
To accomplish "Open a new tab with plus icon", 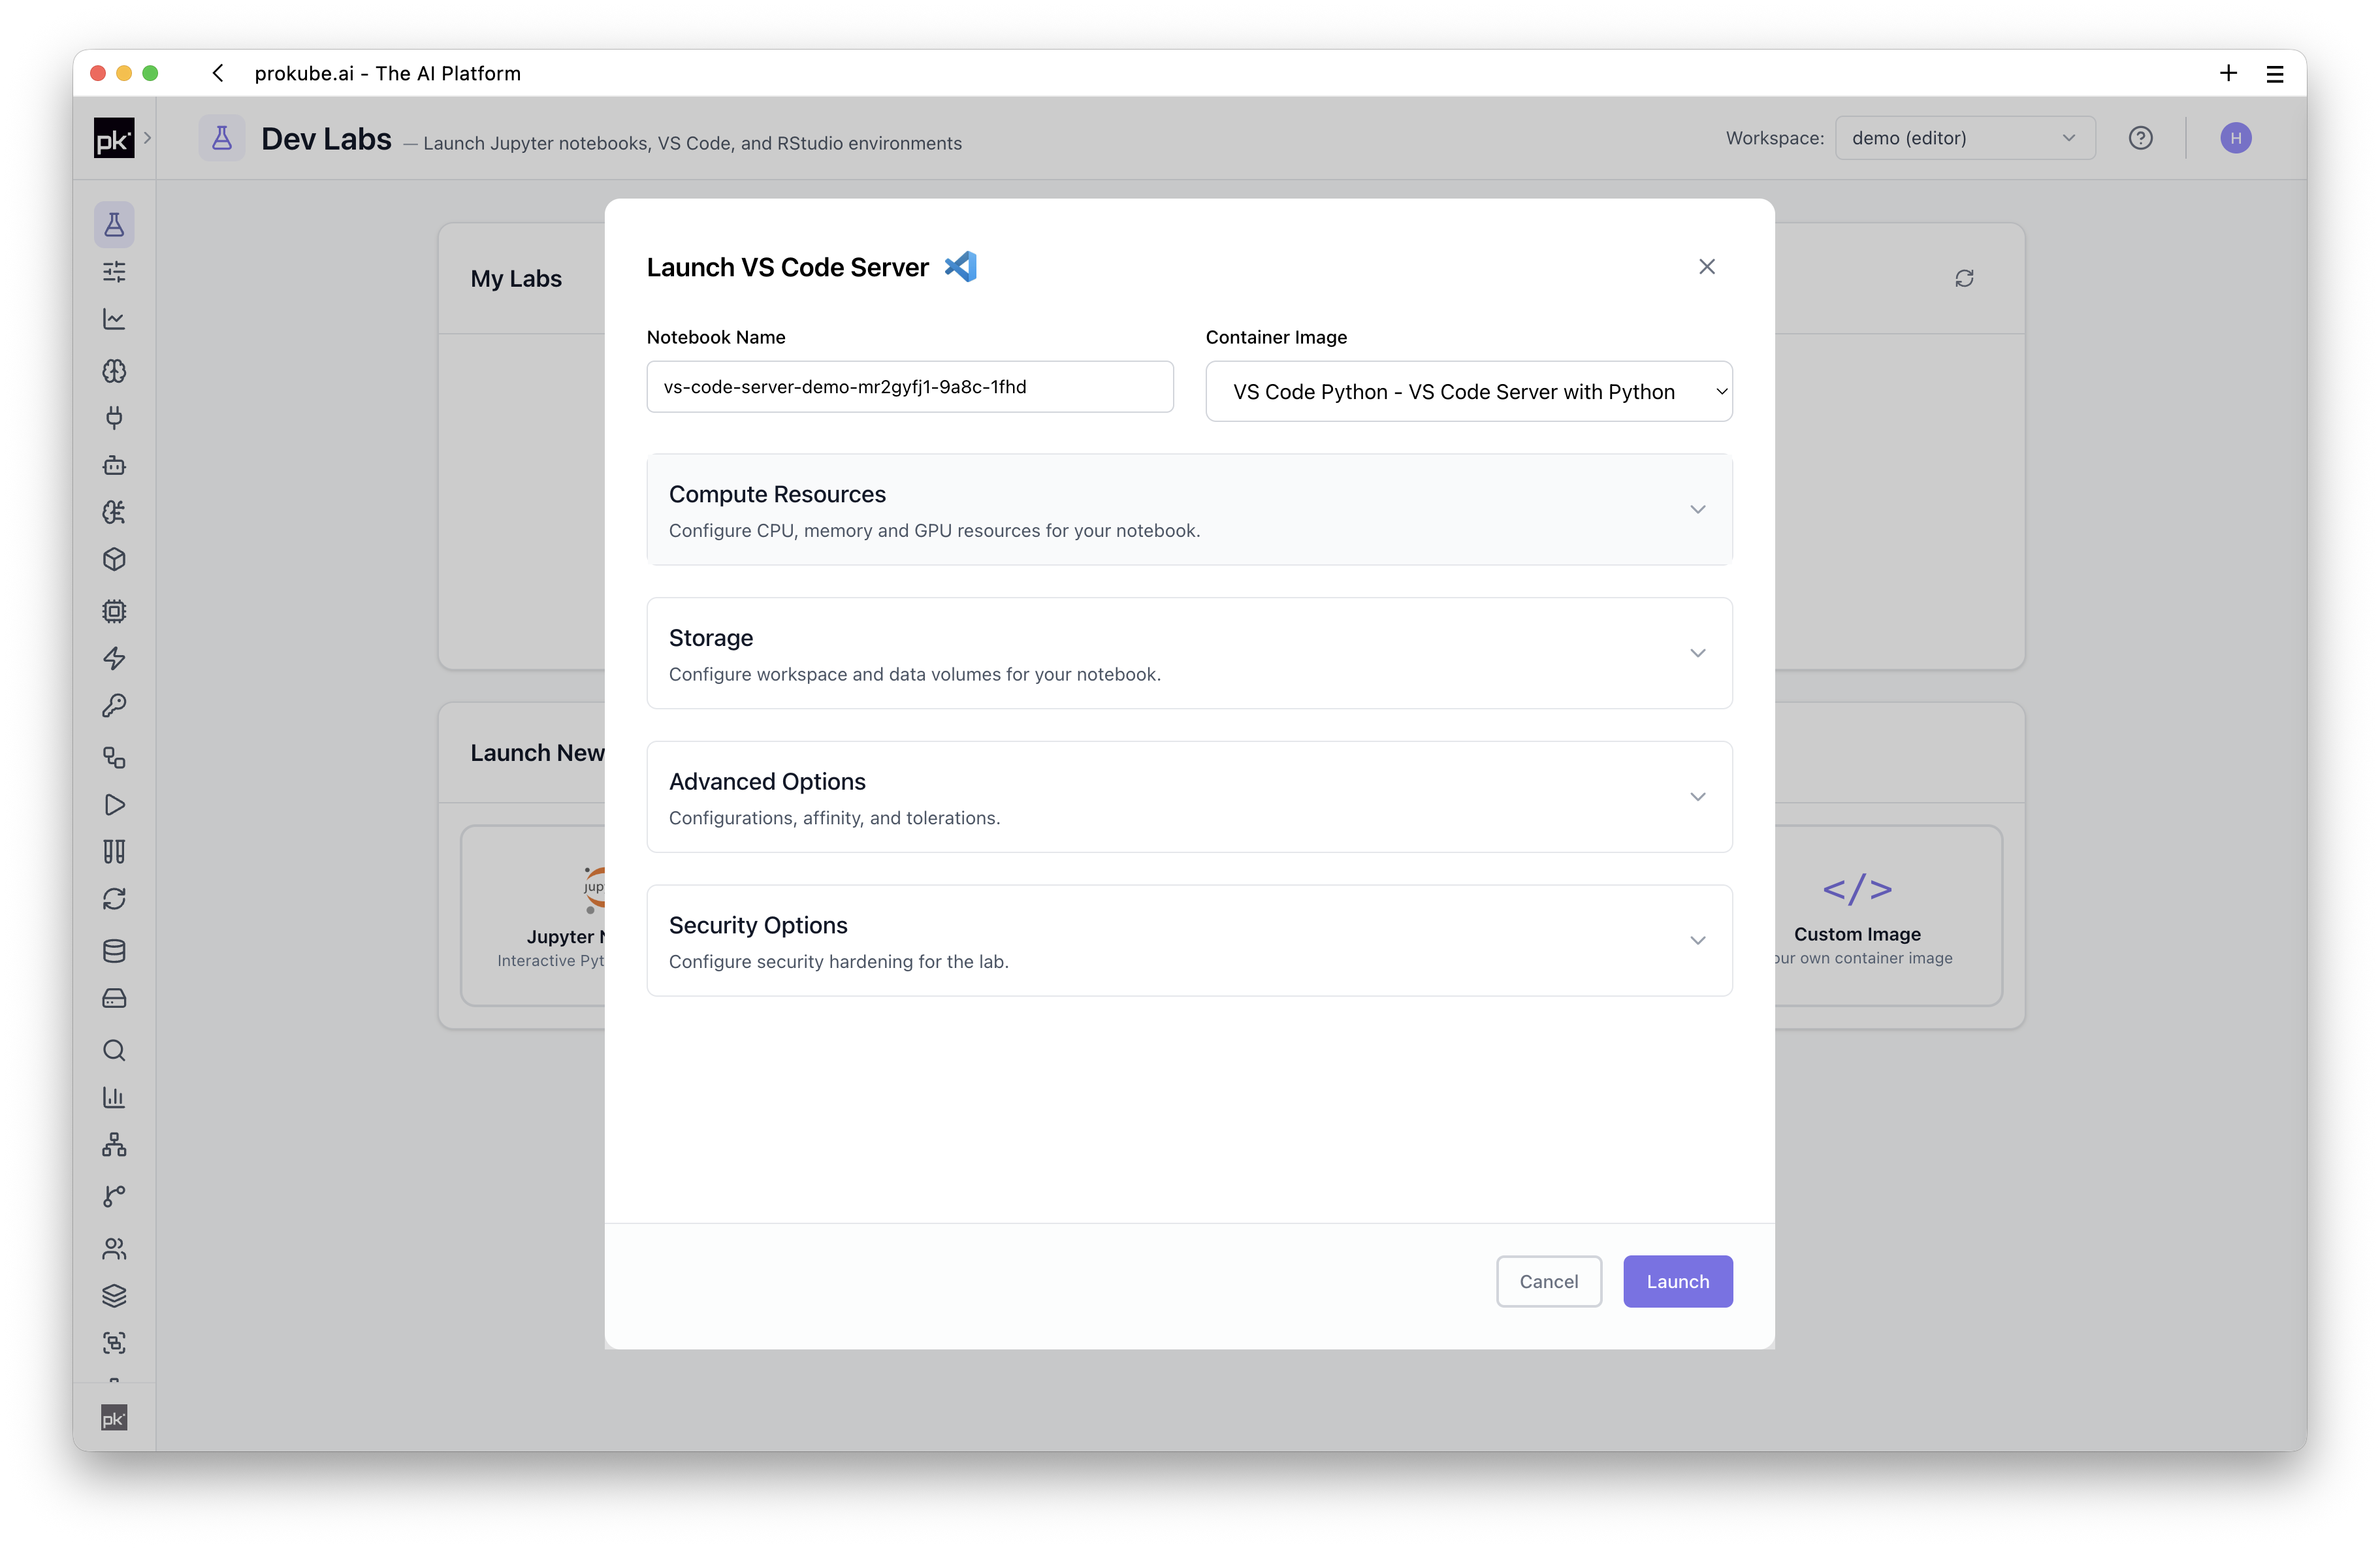I will (x=2228, y=73).
